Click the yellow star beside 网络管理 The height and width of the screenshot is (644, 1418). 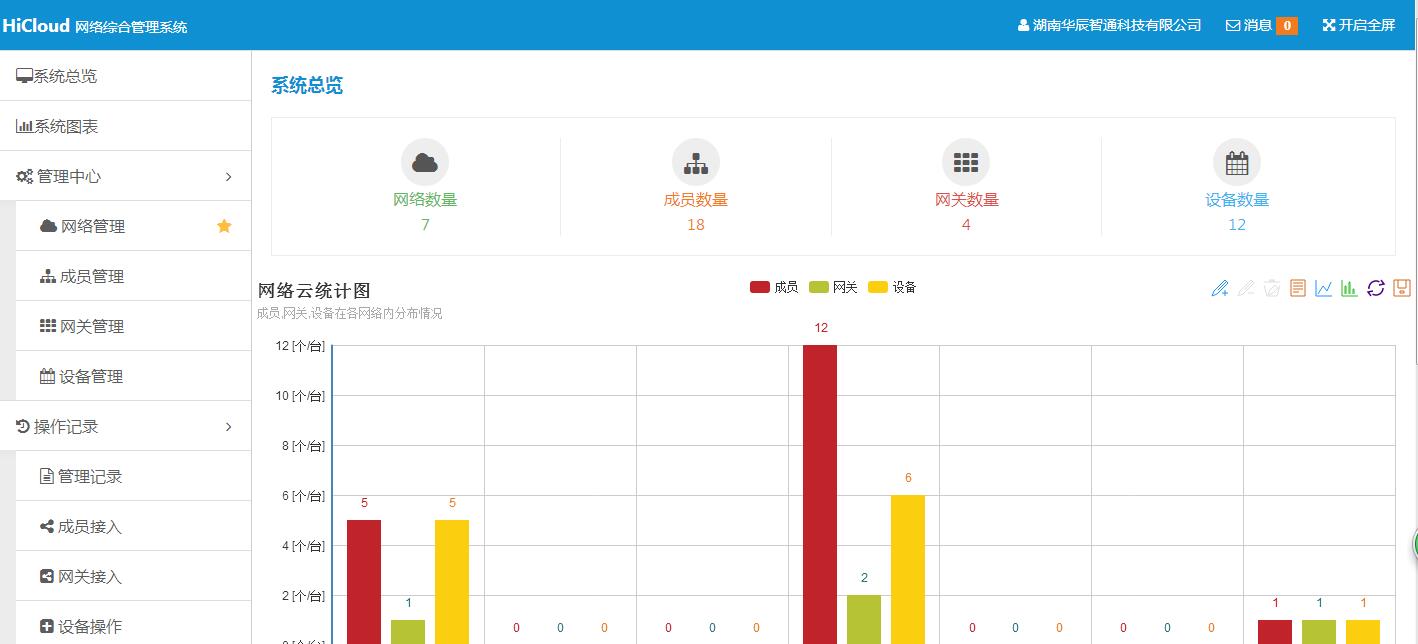[224, 226]
